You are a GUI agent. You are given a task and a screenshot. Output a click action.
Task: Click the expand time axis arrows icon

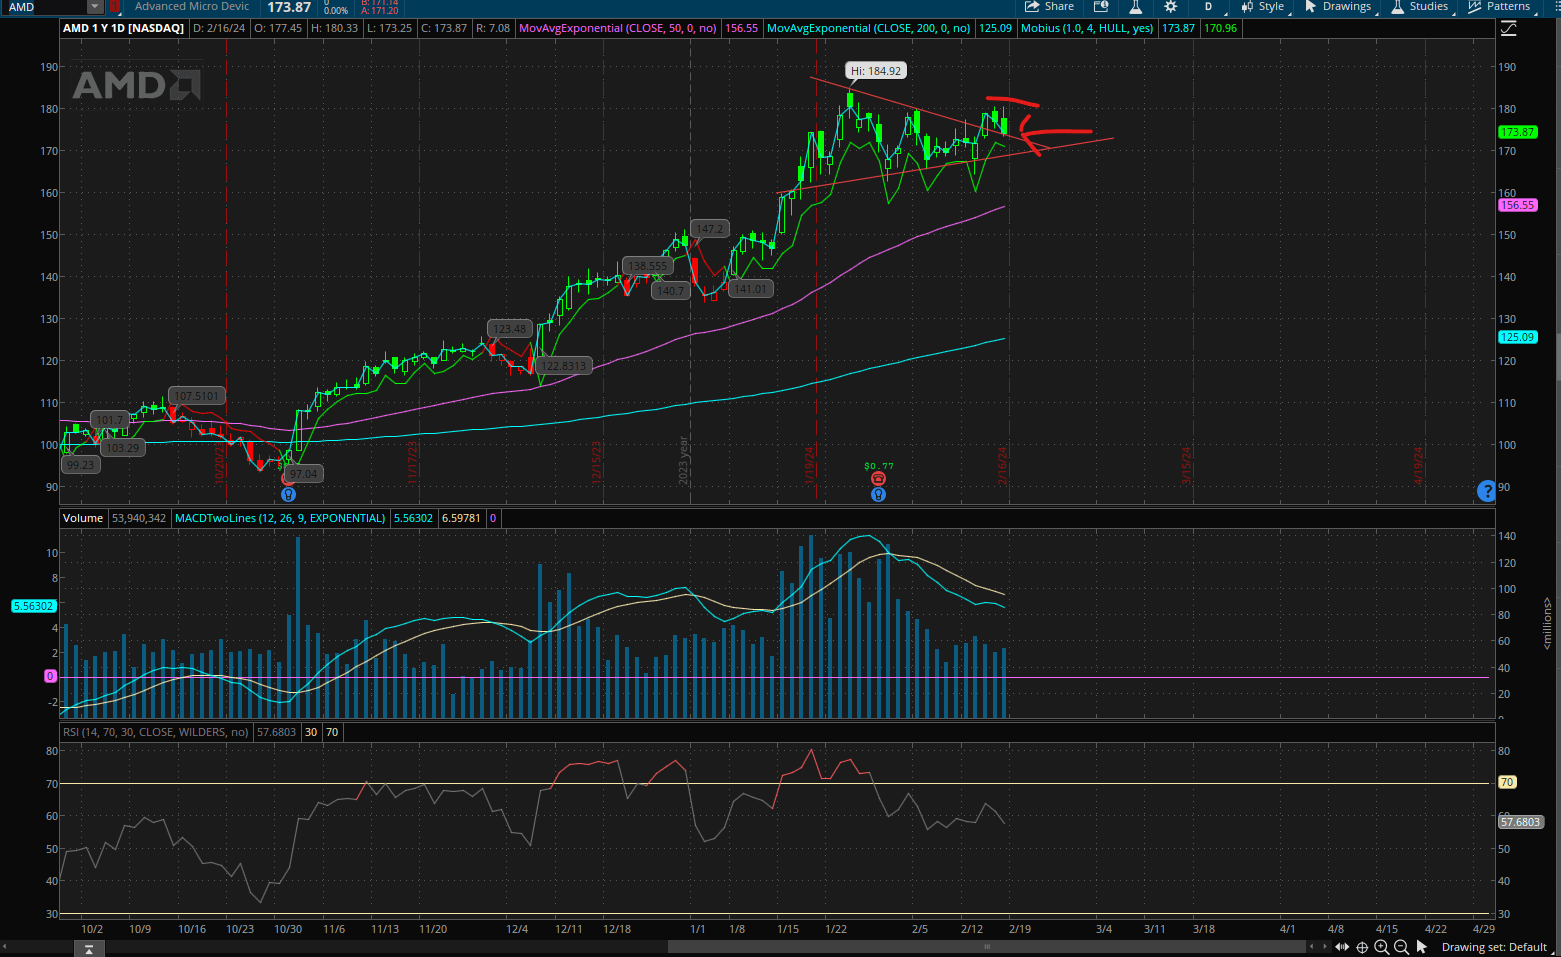[1342, 947]
